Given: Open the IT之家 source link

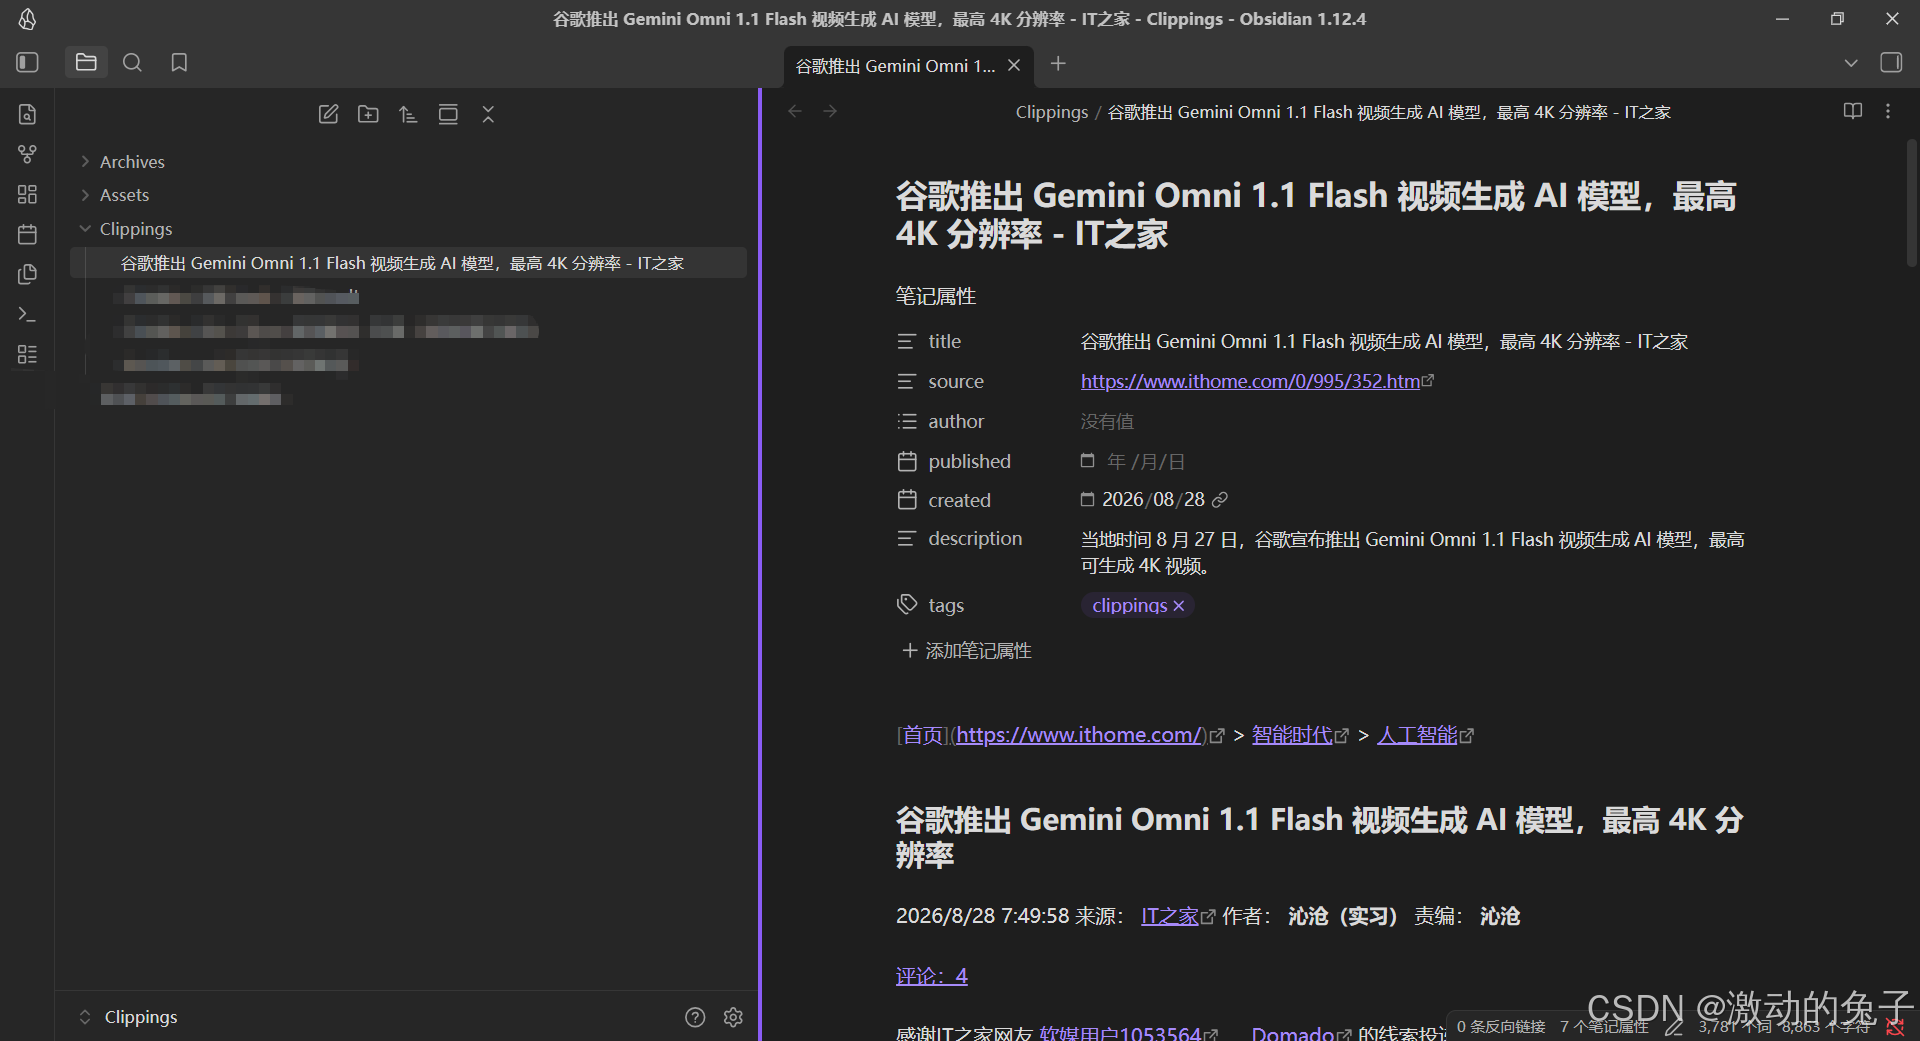Looking at the screenshot, I should pyautogui.click(x=1170, y=916).
